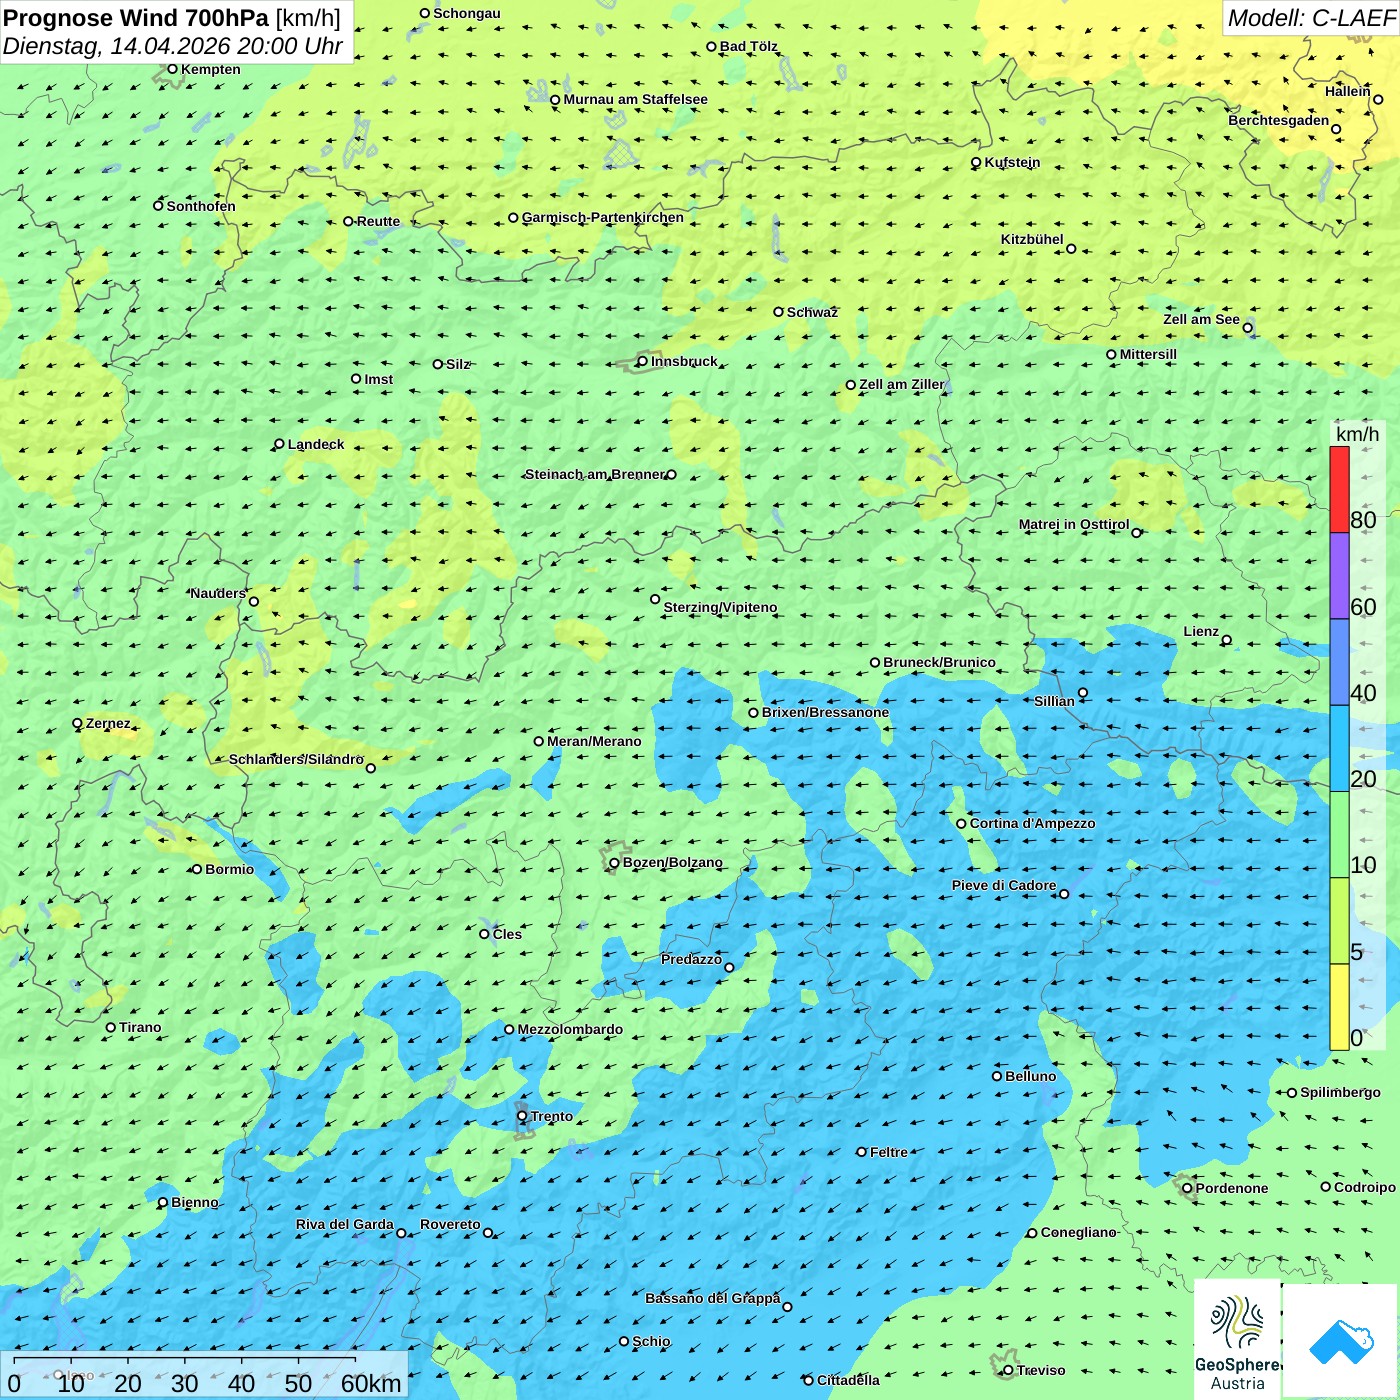Click the 'Mezzolombardo' label
Screen dimensions: 1400x1400
(570, 1029)
